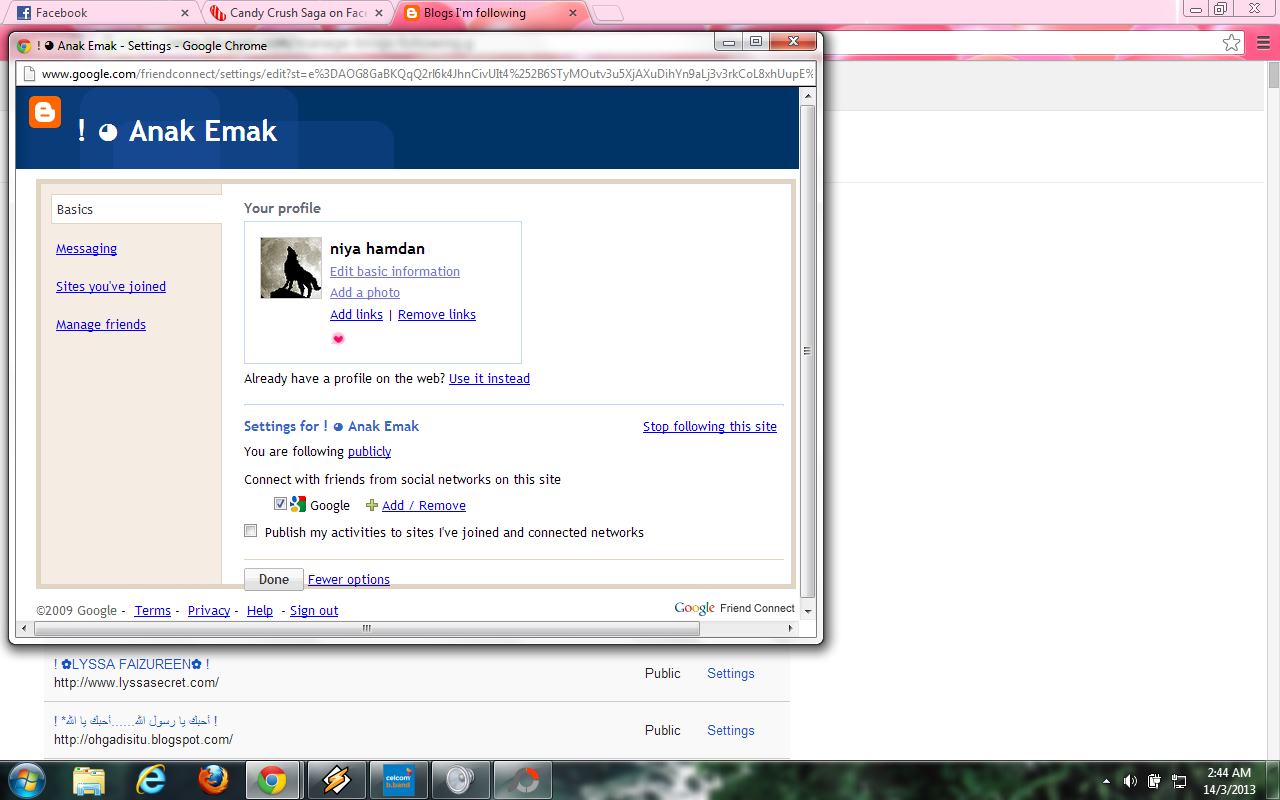
Task: Click Stop following this site
Action: [x=710, y=426]
